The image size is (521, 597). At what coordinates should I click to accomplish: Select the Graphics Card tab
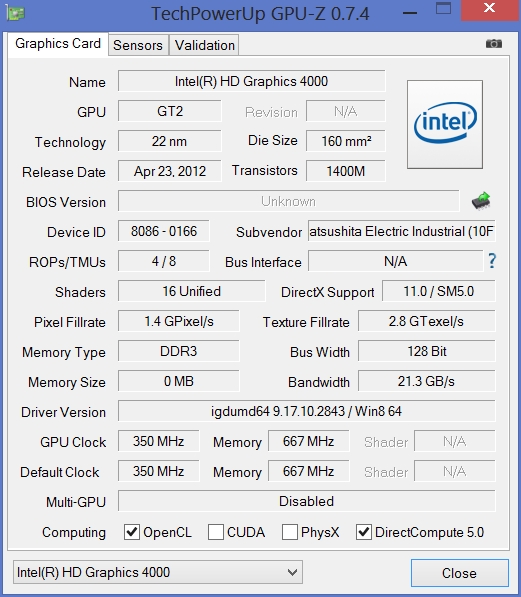point(58,44)
